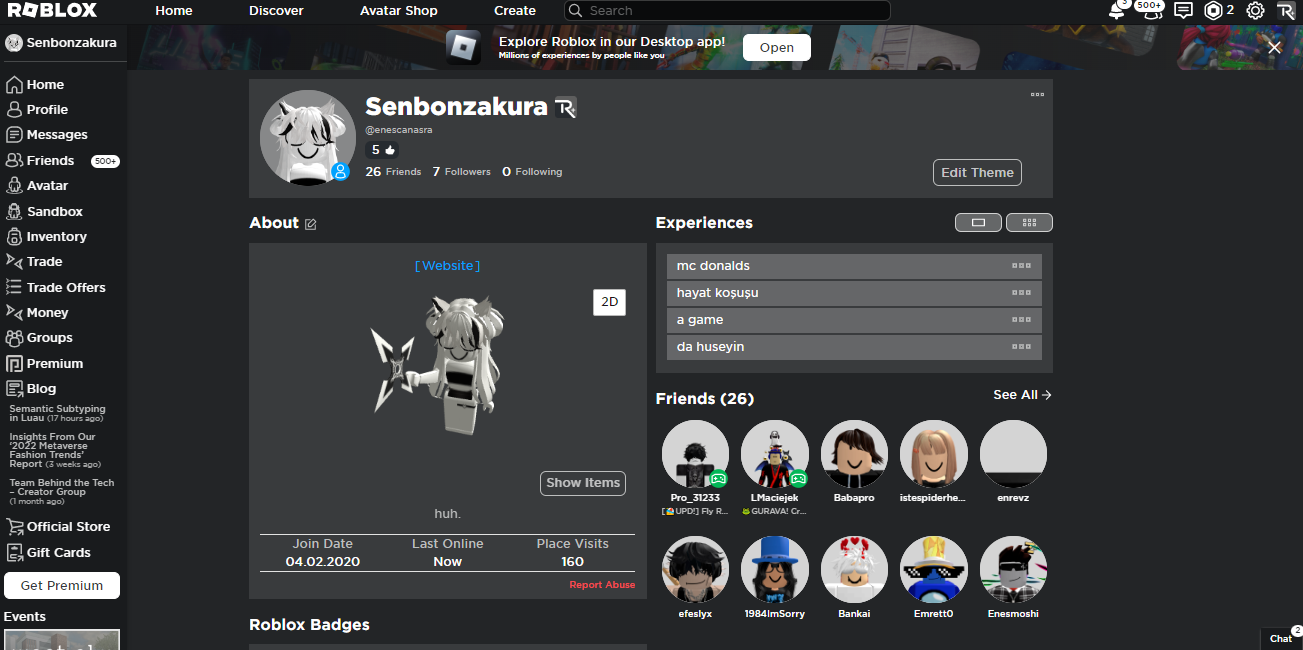
Task: Click See All friends link
Action: (1022, 395)
